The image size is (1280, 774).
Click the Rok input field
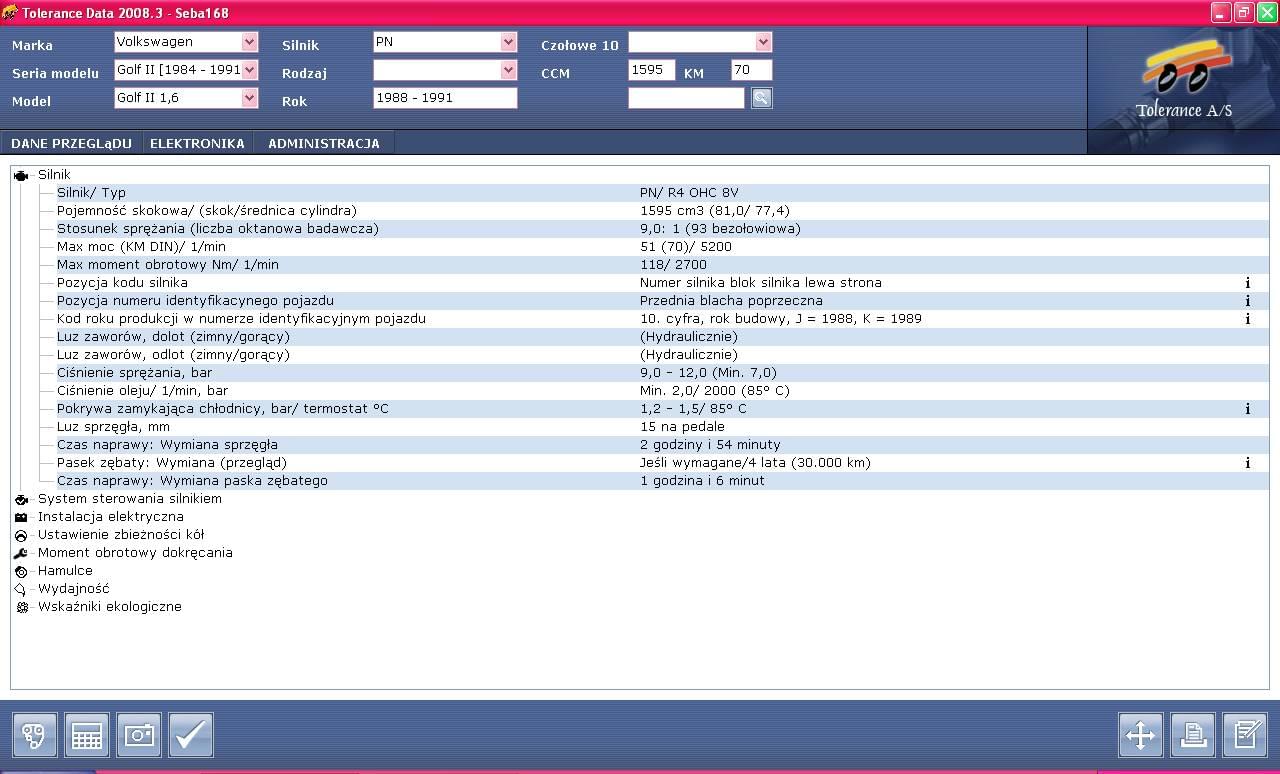click(x=445, y=98)
